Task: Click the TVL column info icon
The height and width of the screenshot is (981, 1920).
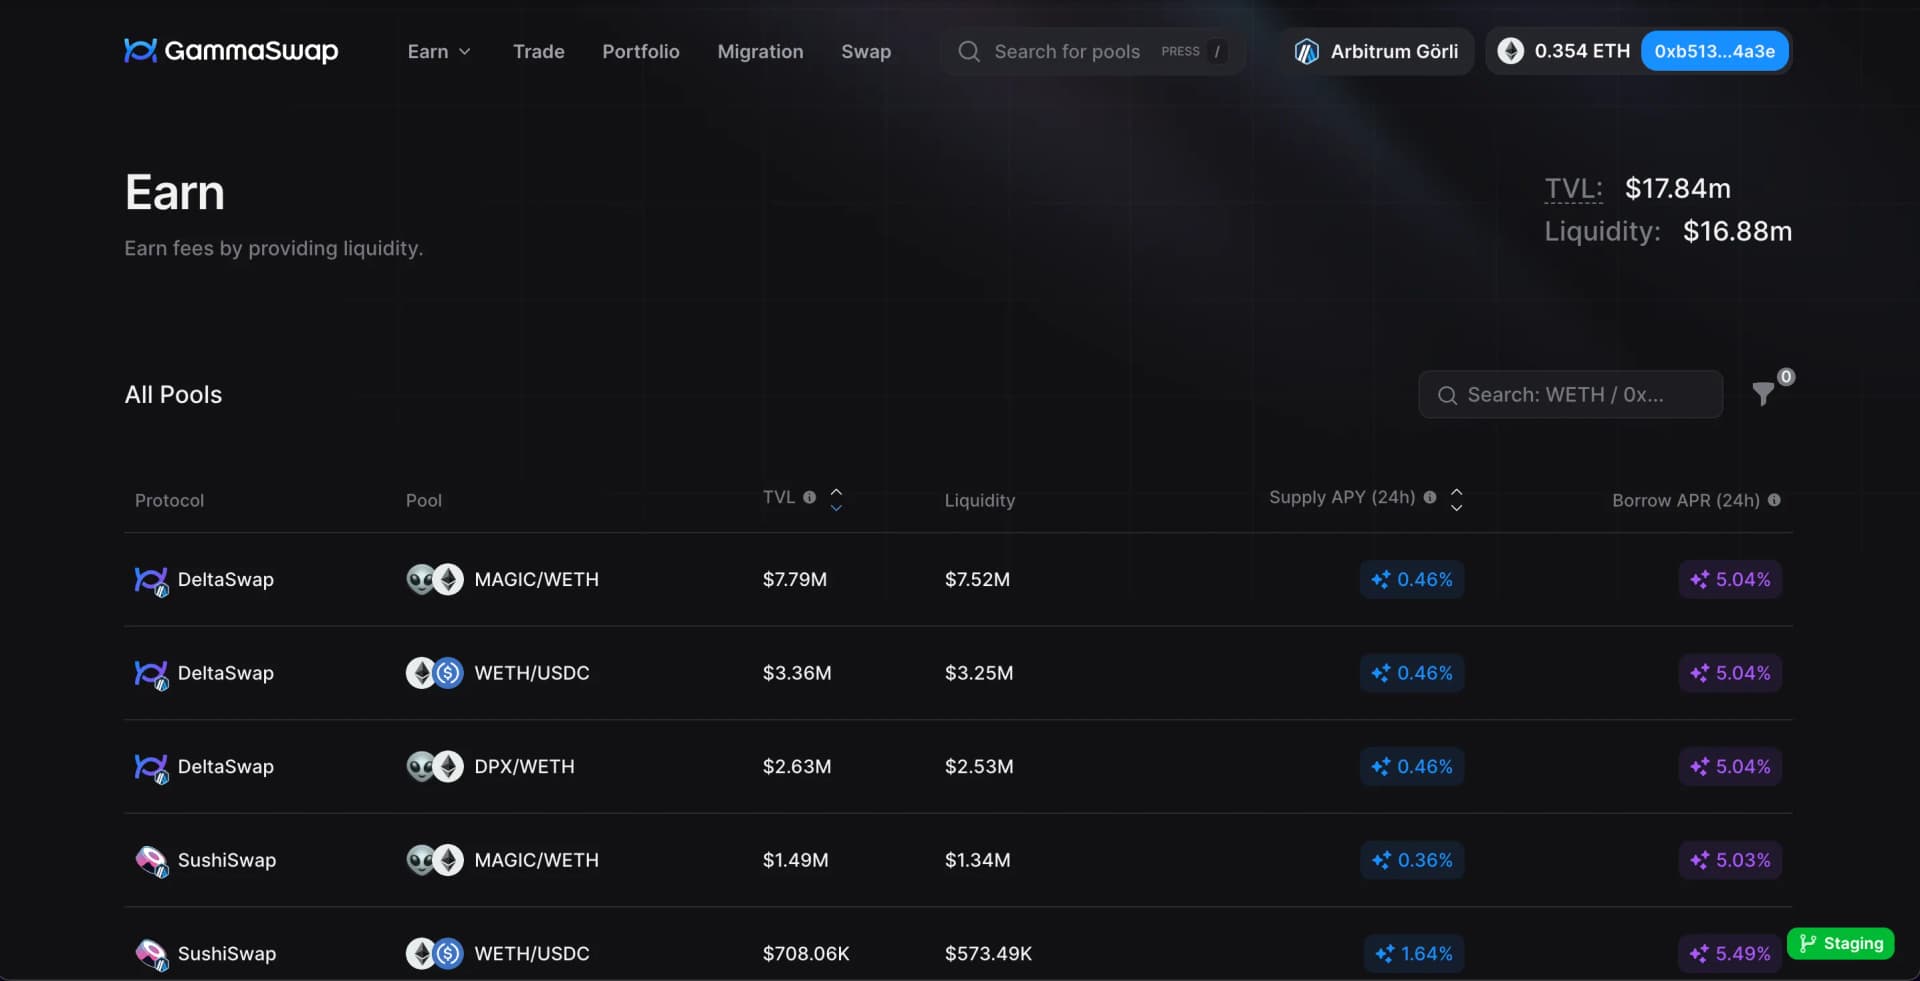Action: pos(809,497)
